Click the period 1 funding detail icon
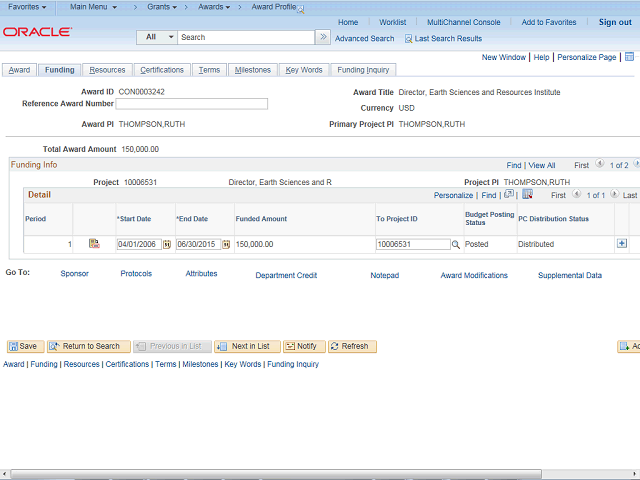The image size is (640, 480). (x=94, y=244)
